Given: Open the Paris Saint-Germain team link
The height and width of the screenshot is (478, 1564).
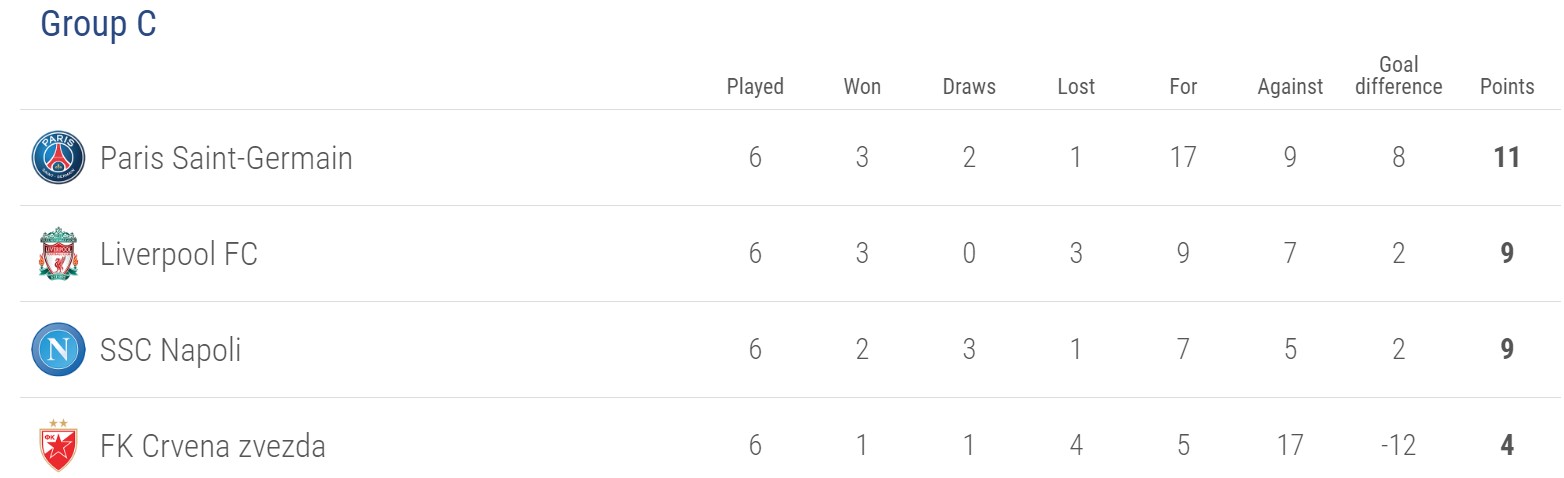Looking at the screenshot, I should click(226, 158).
